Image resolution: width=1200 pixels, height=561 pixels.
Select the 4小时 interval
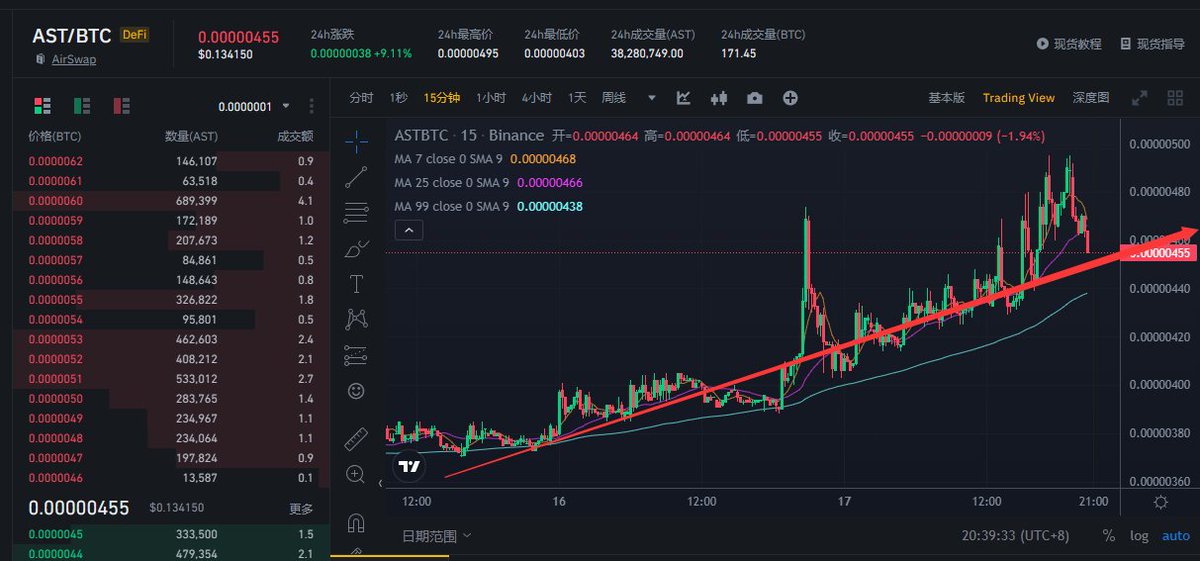coord(536,98)
